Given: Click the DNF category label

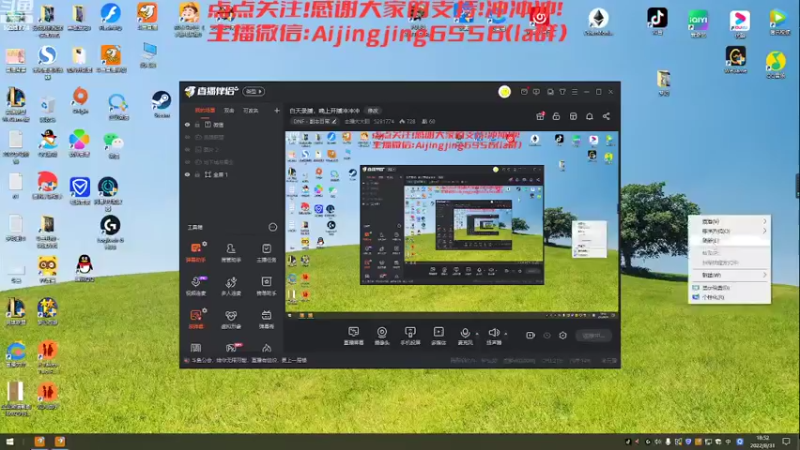Looking at the screenshot, I should coord(312,121).
